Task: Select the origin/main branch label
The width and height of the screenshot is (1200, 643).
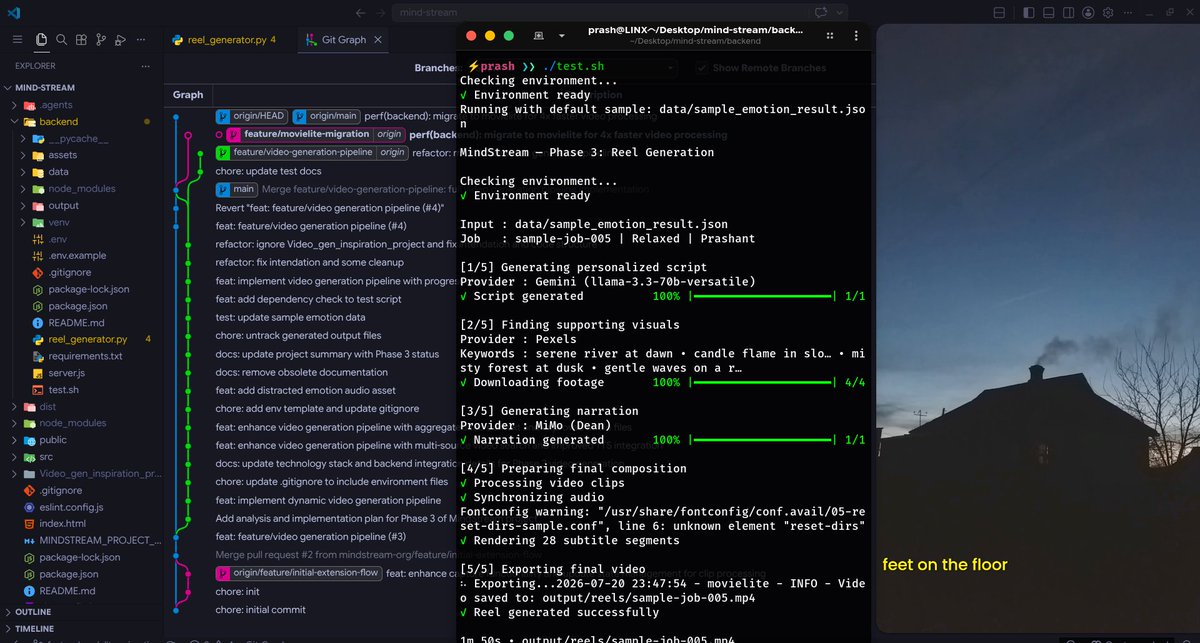Action: point(326,116)
